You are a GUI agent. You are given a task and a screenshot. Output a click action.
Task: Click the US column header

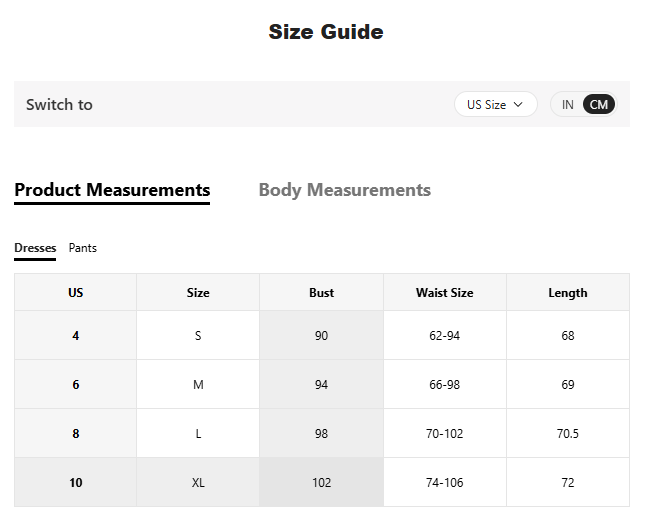click(75, 293)
